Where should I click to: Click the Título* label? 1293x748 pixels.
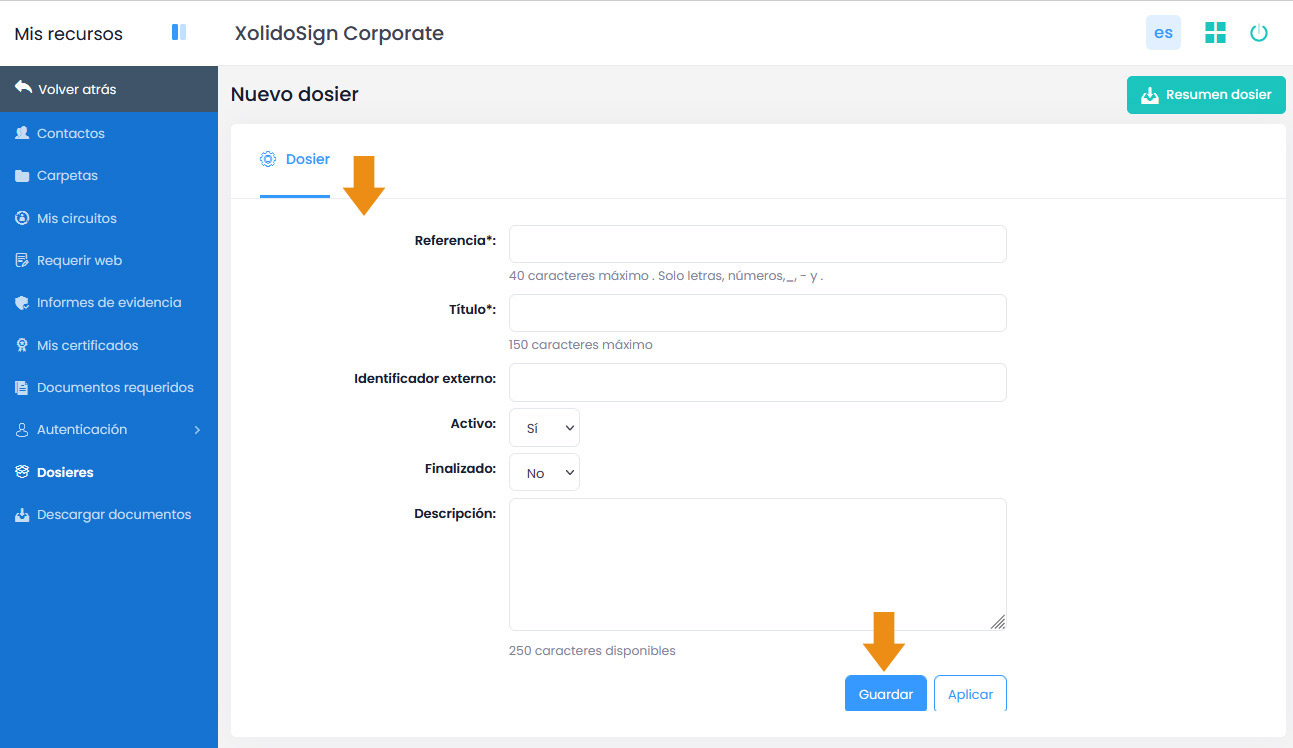click(x=472, y=310)
